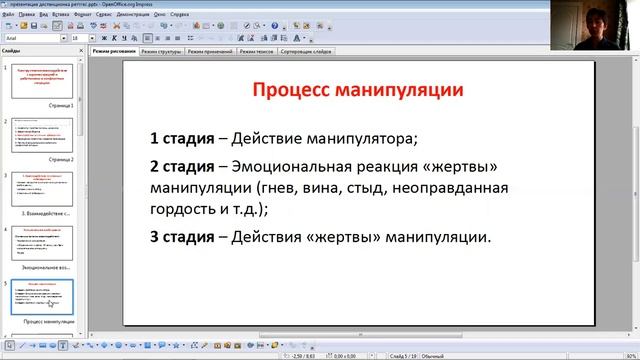Open the Fontwork Gallery icon
This screenshot has width=640, height=360.
coord(217,345)
